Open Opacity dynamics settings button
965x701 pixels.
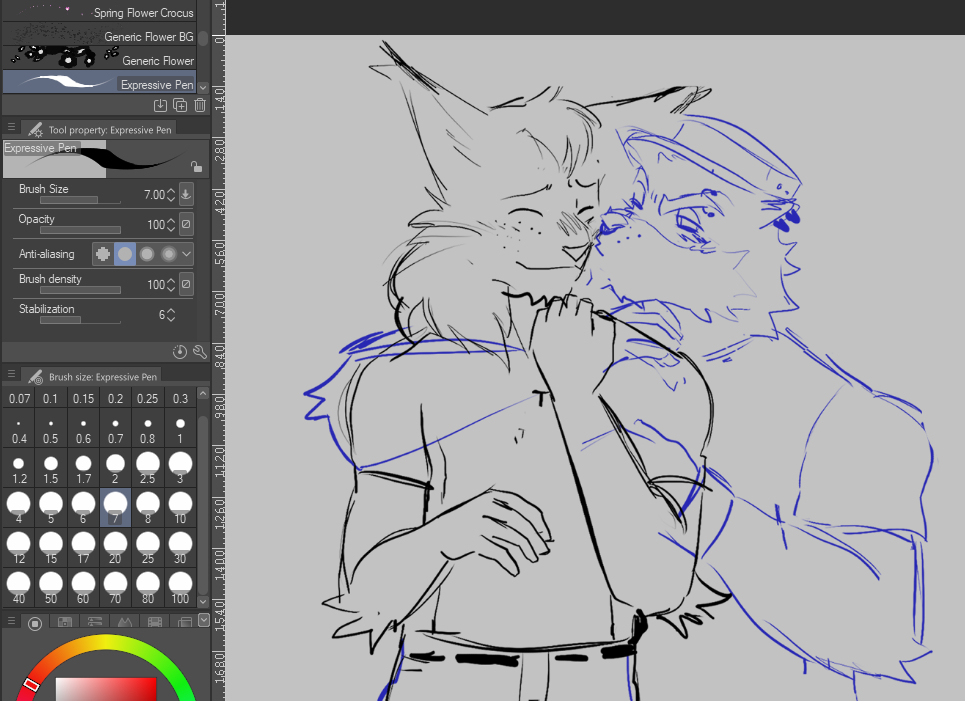pos(186,225)
